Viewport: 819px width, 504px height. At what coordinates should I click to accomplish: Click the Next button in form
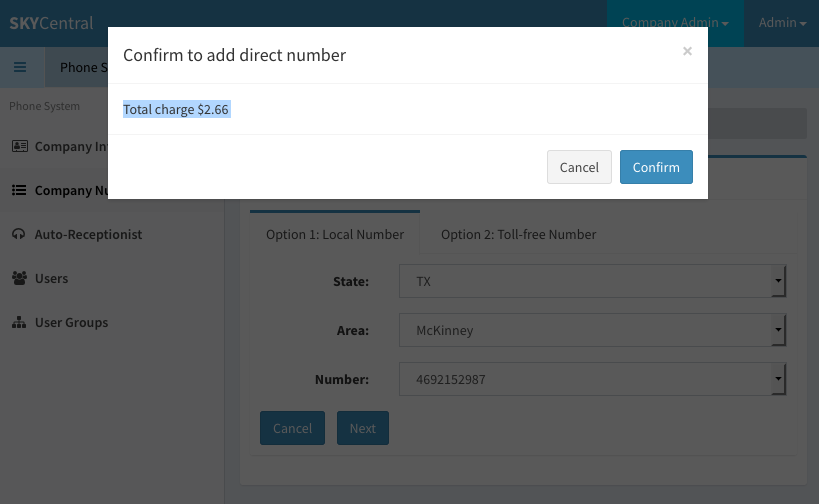coord(362,428)
